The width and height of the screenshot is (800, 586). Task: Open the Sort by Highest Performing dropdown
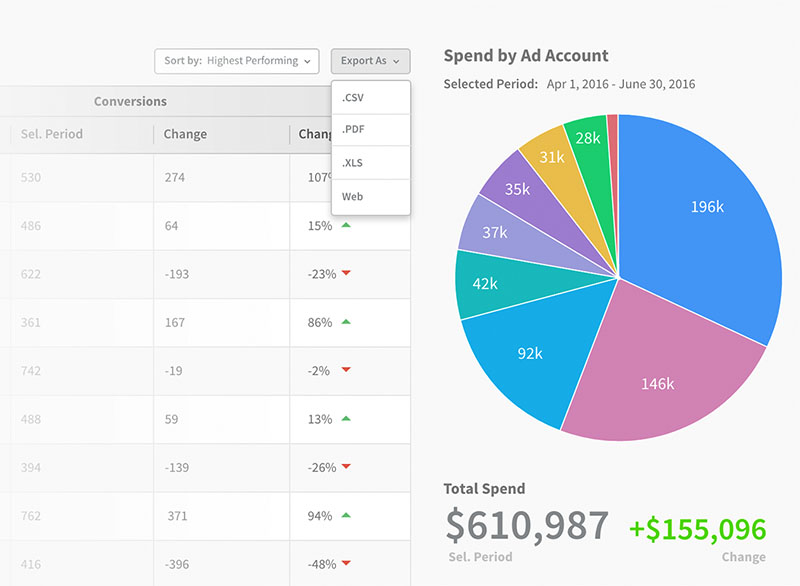click(237, 61)
